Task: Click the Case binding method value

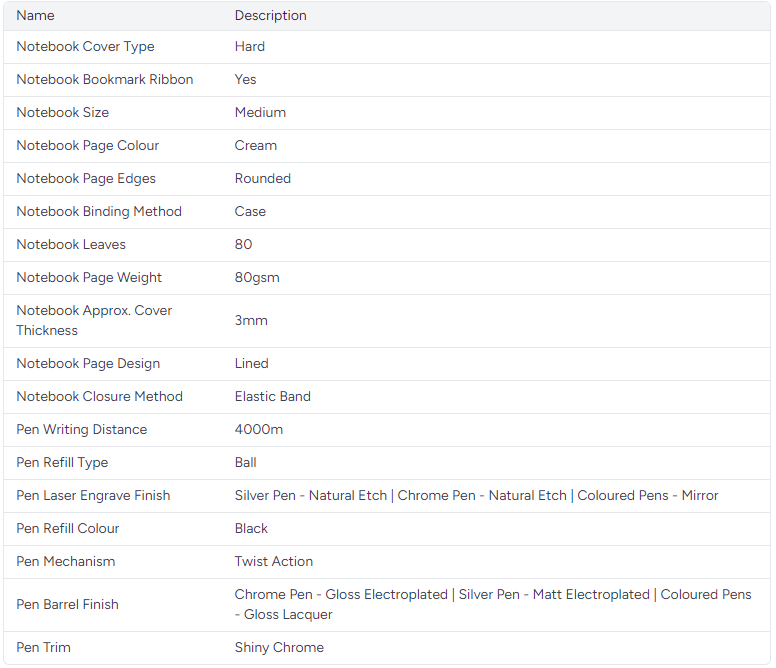Action: [250, 212]
